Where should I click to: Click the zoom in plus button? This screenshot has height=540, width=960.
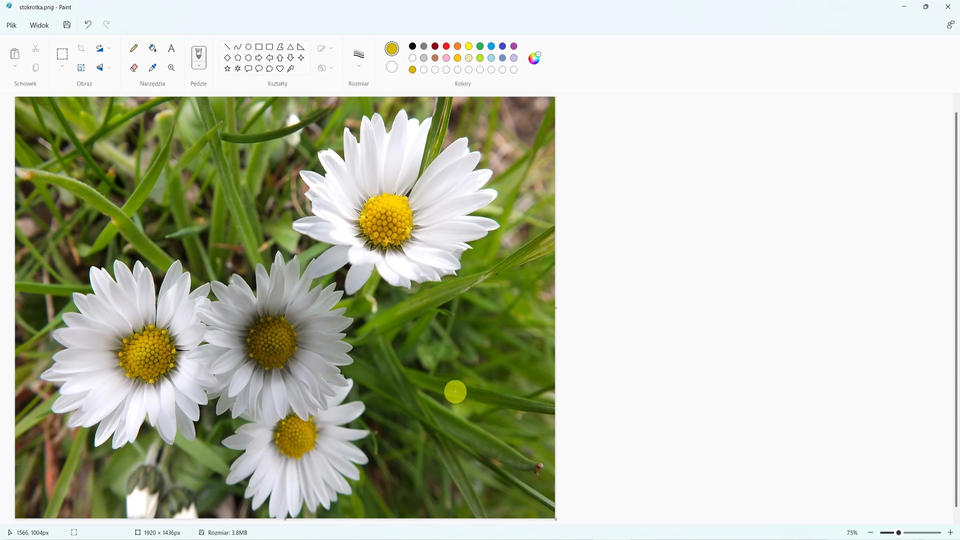click(948, 533)
